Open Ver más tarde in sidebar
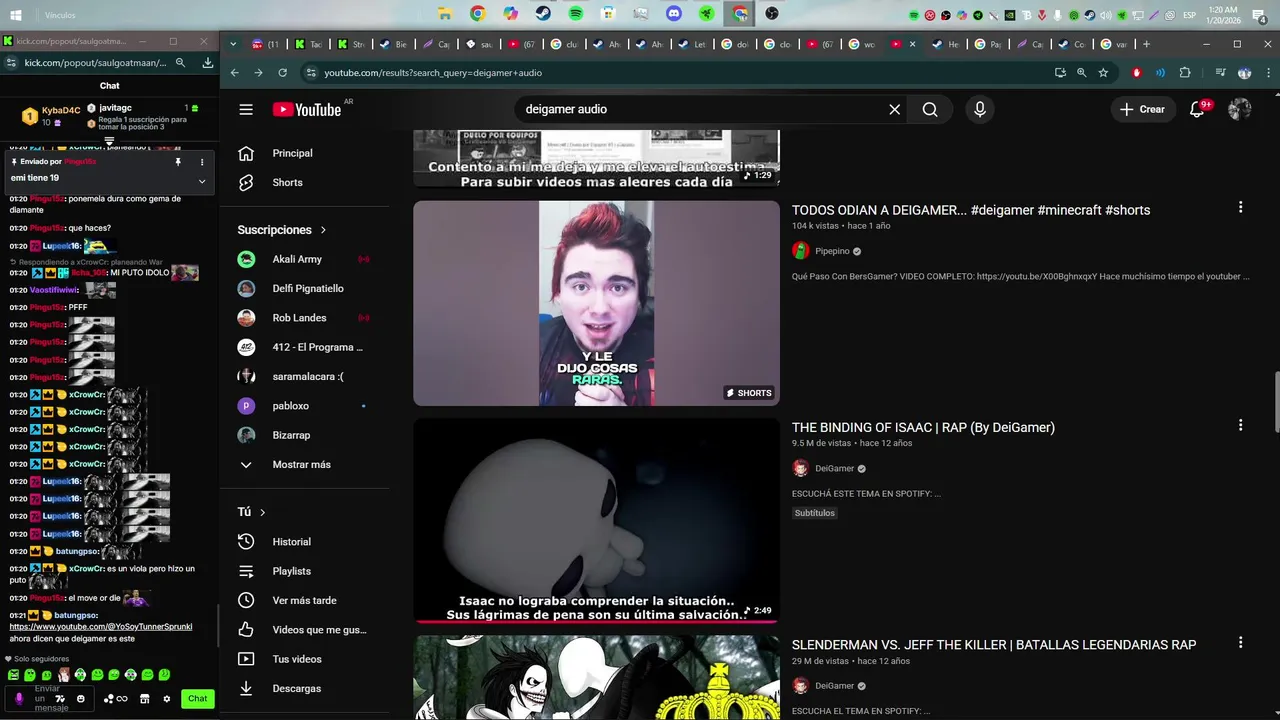 [x=304, y=600]
